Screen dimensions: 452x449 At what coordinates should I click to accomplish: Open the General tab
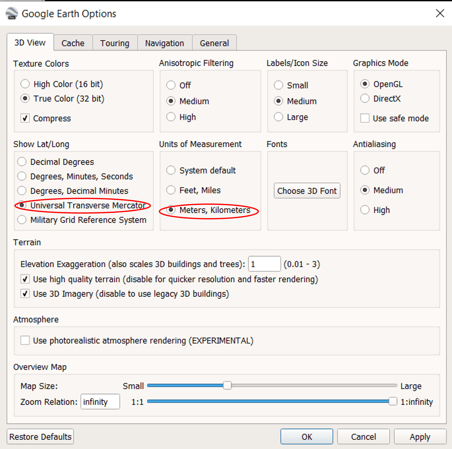tap(214, 43)
